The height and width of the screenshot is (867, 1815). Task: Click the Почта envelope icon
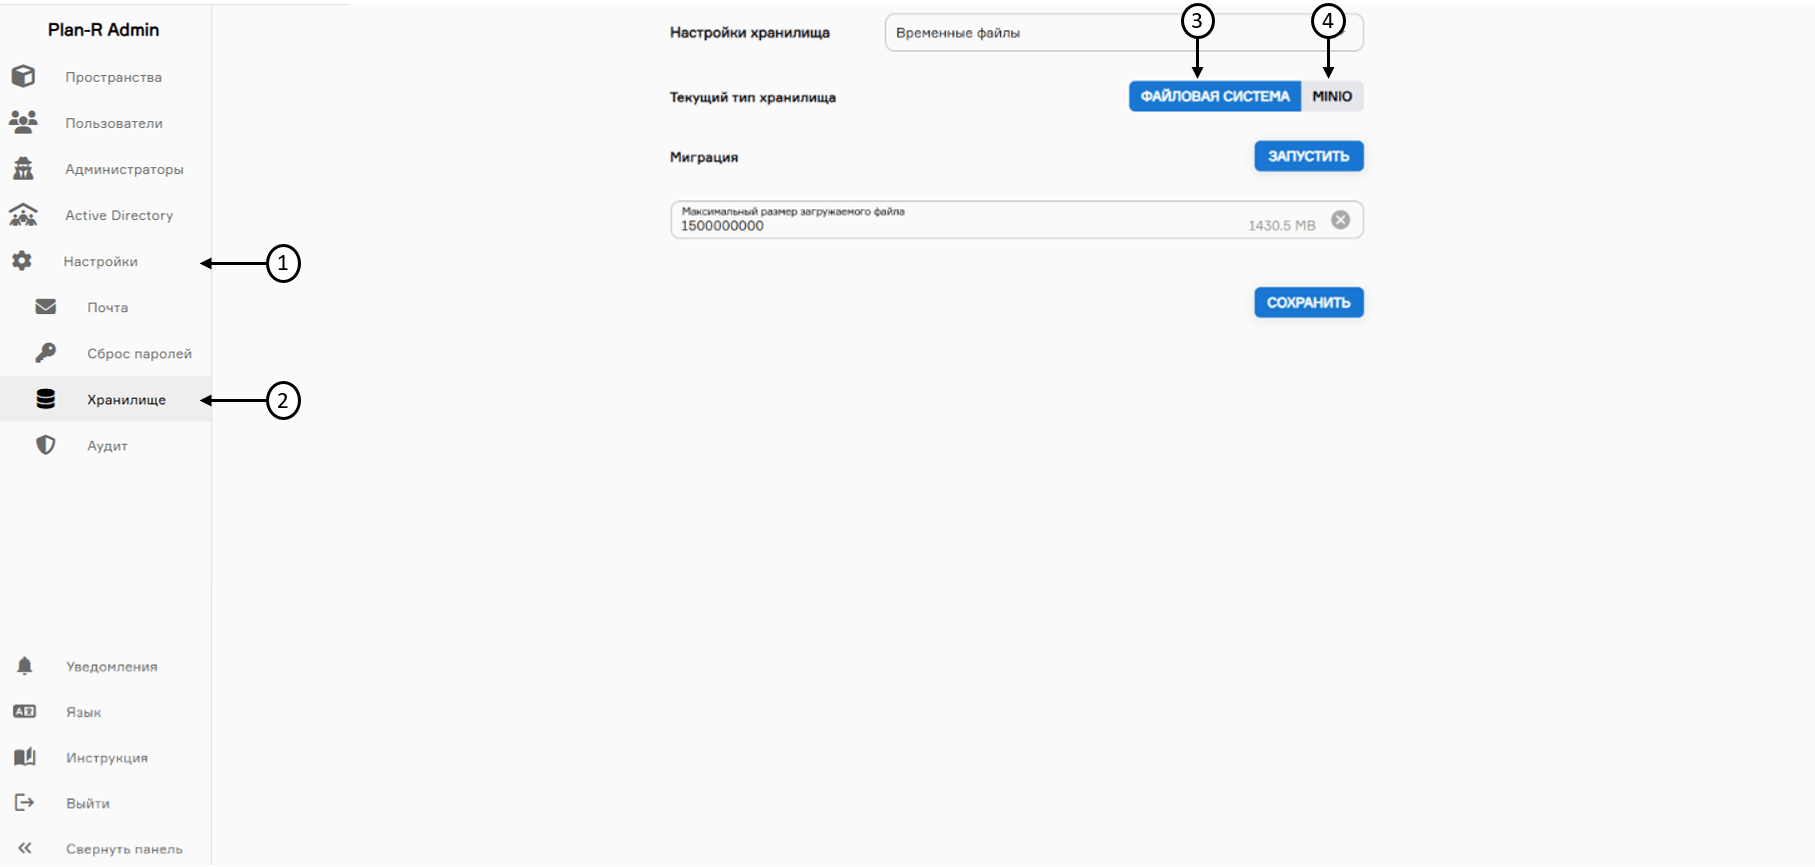click(46, 307)
